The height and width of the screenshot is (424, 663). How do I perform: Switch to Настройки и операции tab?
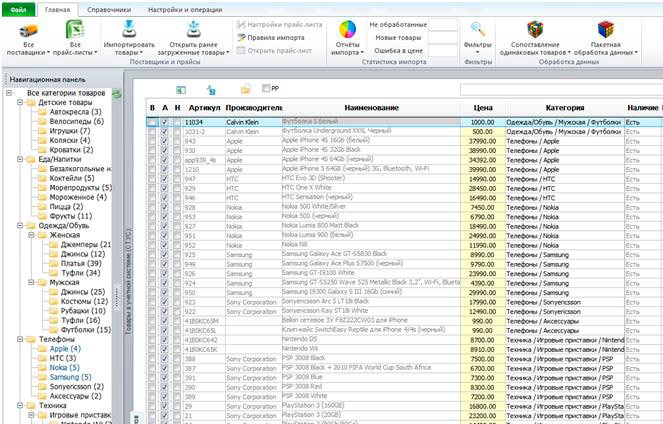tap(185, 10)
